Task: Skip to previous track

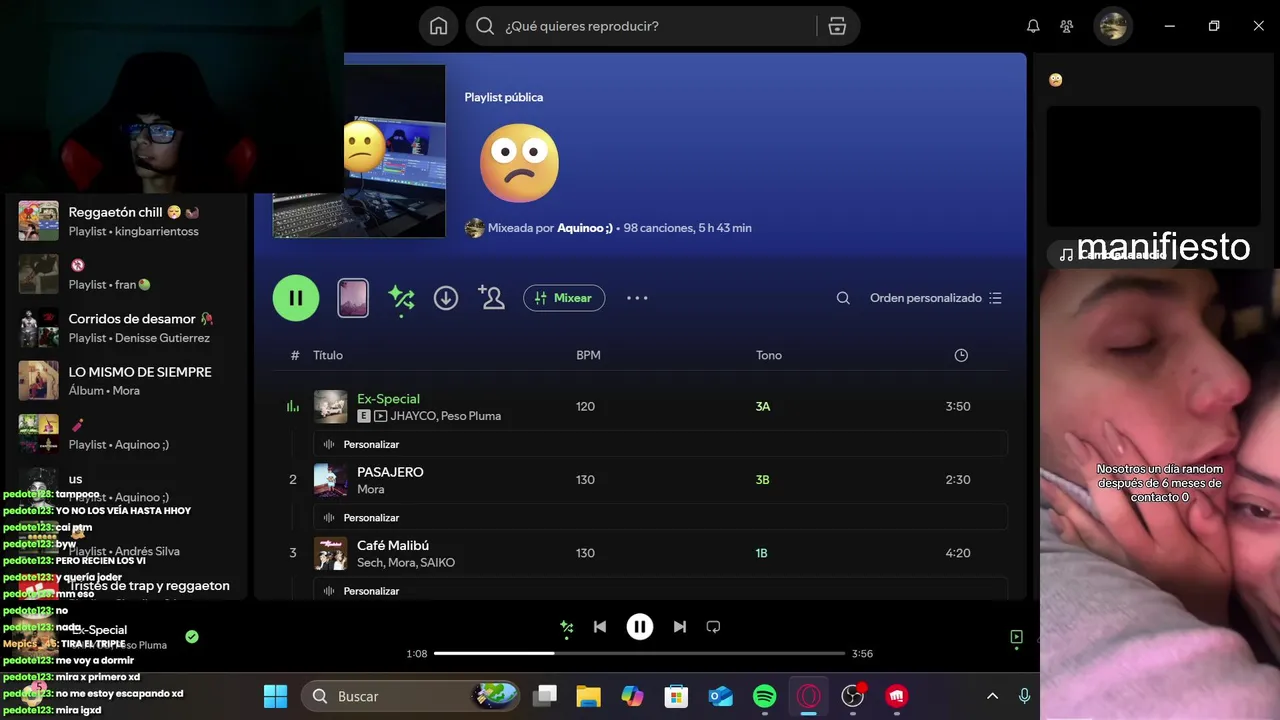Action: pos(600,627)
